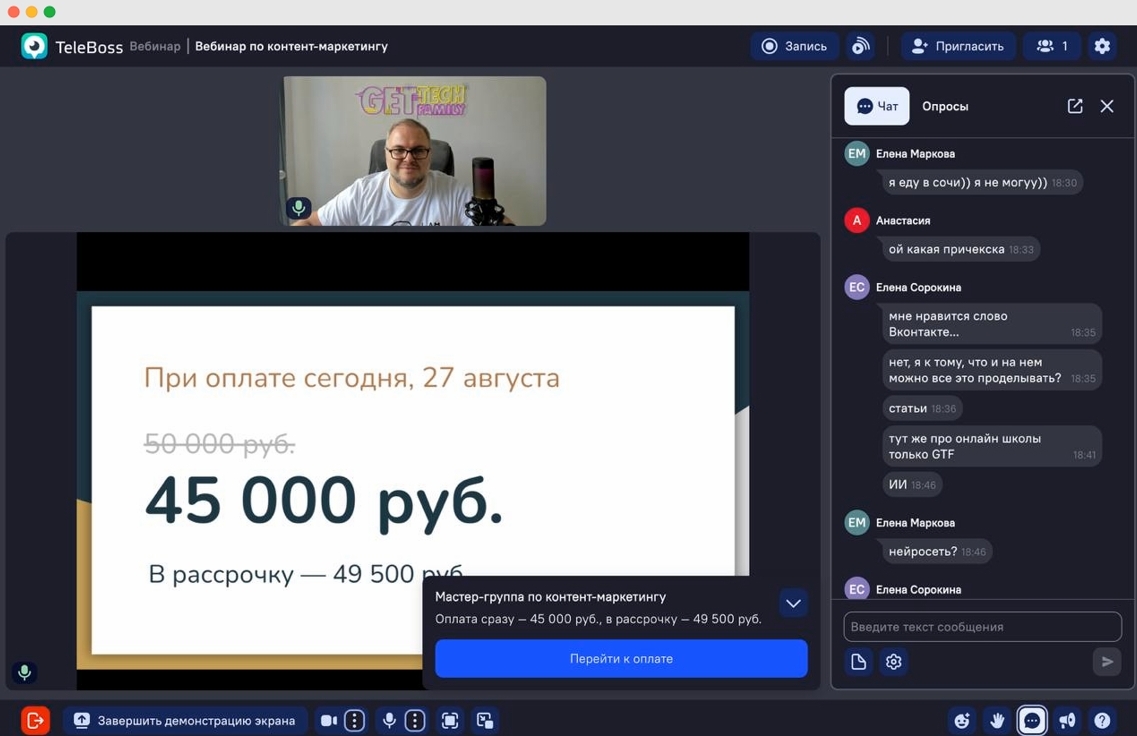Switch to the Опросы tab
The width and height of the screenshot is (1137, 736).
click(944, 105)
